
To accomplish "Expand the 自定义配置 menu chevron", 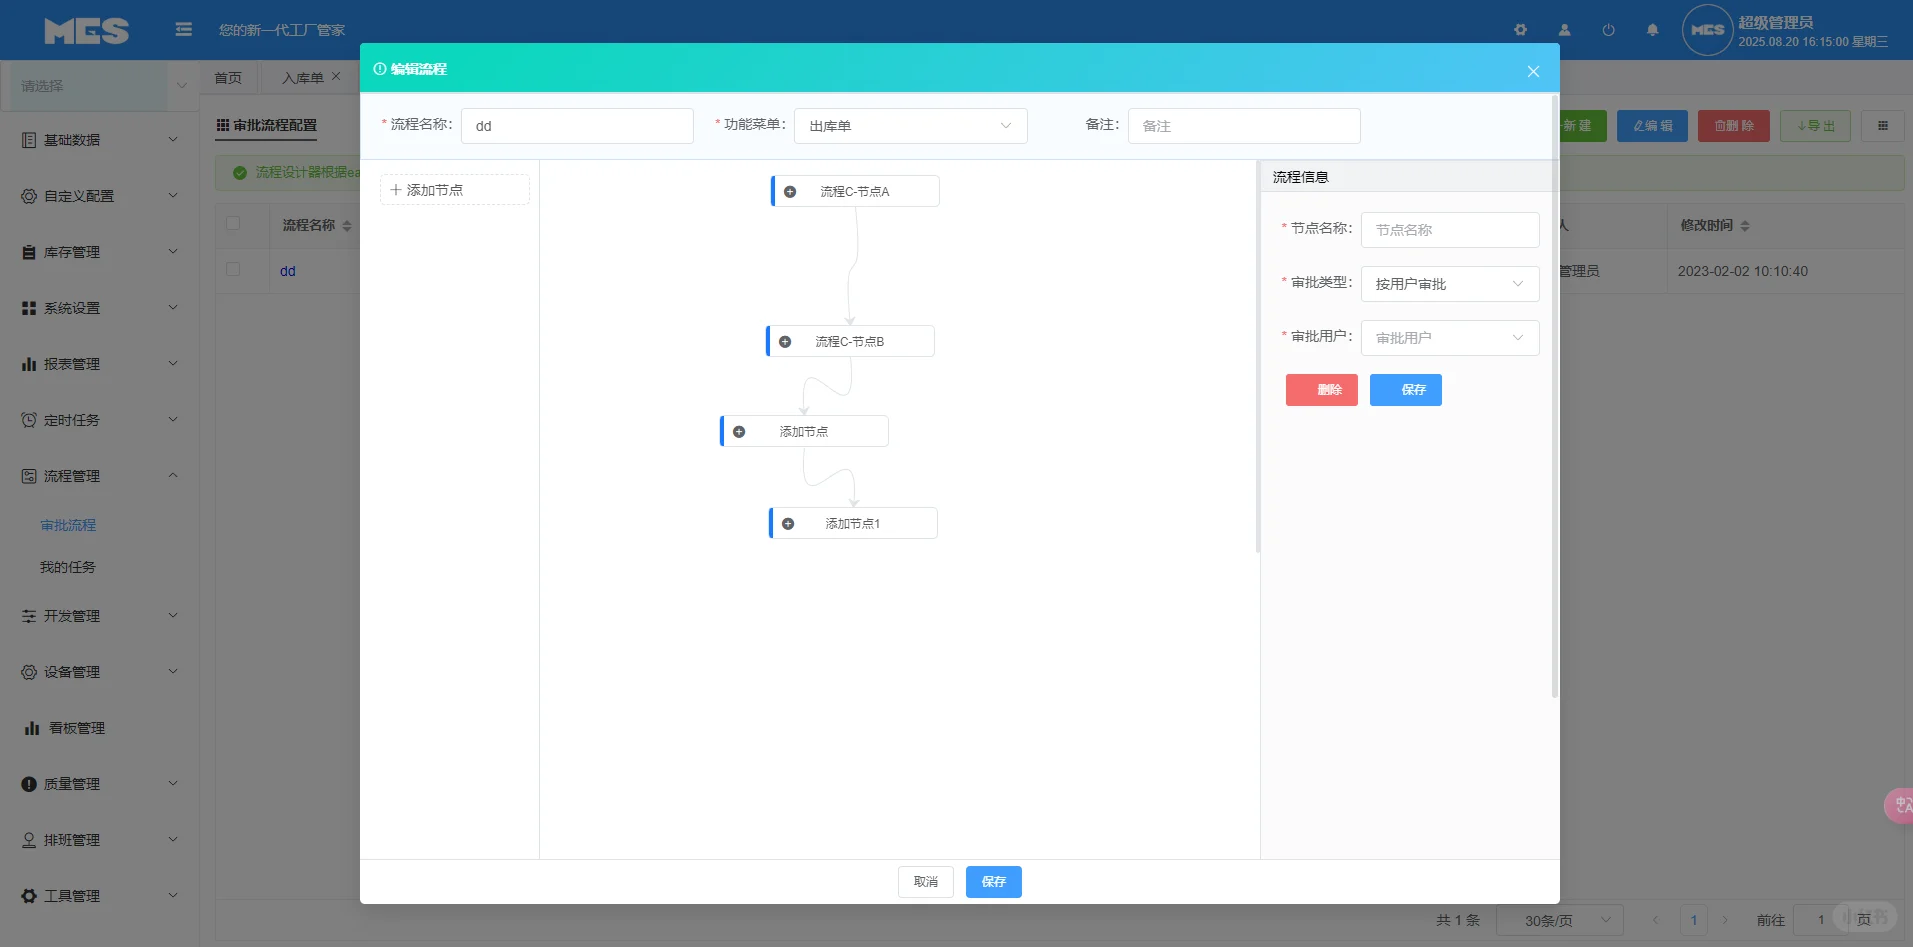I will [173, 195].
